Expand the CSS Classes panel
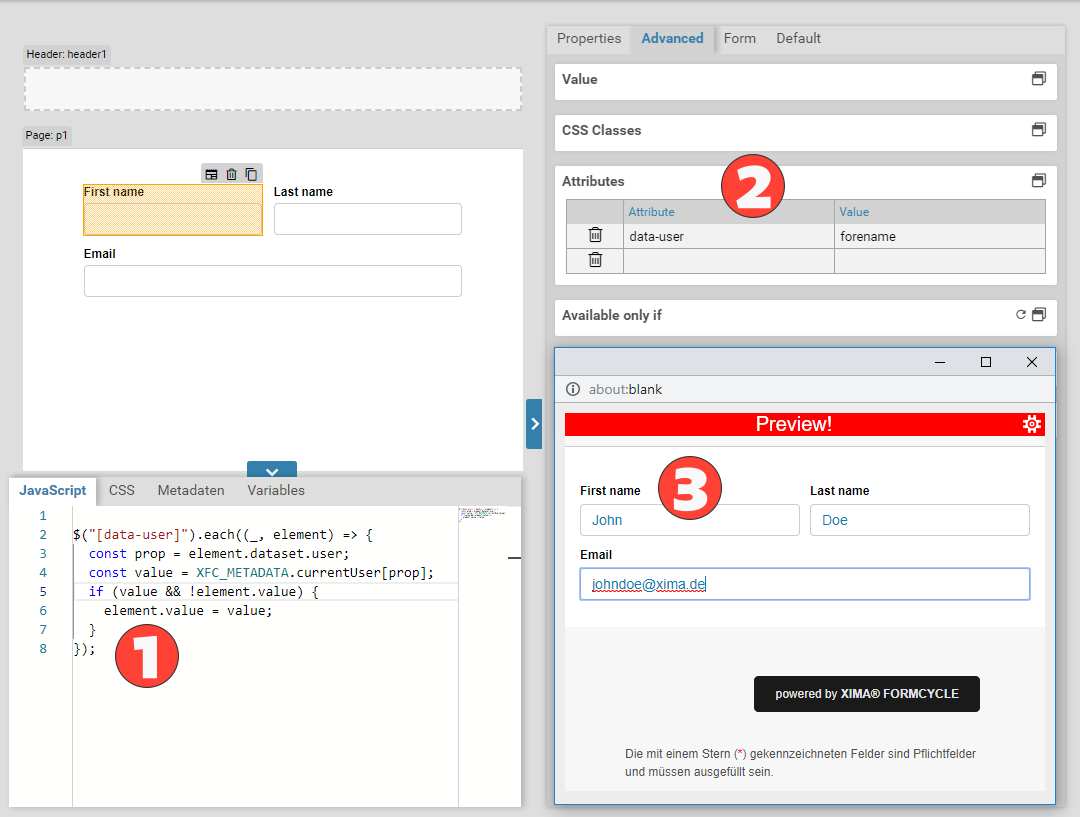This screenshot has height=817, width=1080. [x=1039, y=130]
